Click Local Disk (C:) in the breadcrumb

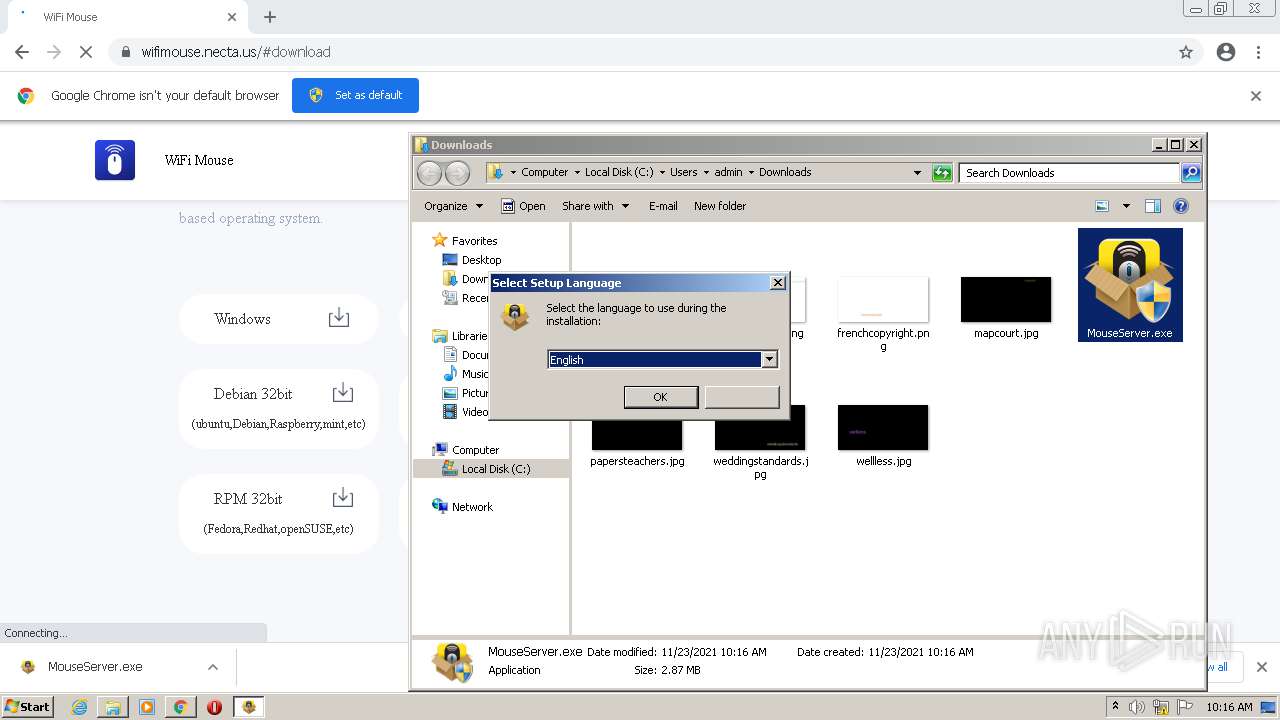[x=619, y=172]
